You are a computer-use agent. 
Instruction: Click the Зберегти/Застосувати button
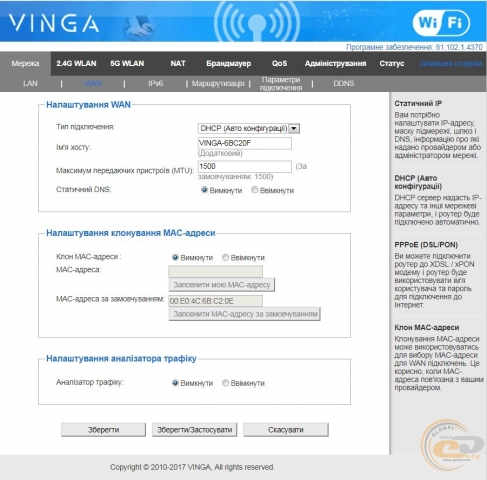point(195,430)
